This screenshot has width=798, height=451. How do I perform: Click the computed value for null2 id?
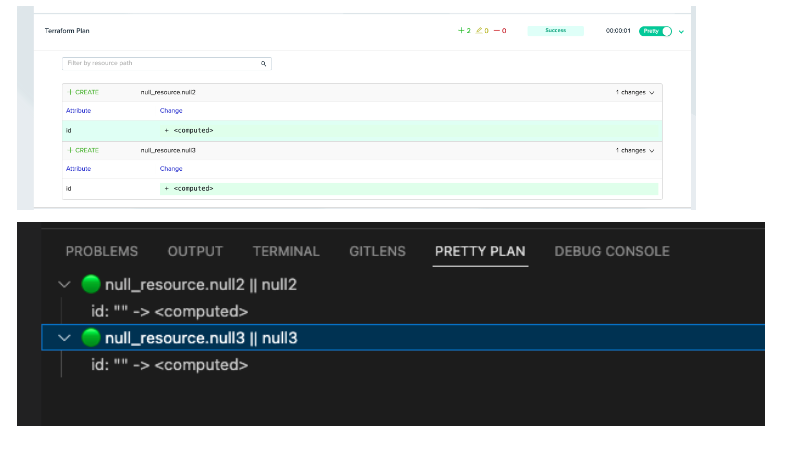pos(193,130)
